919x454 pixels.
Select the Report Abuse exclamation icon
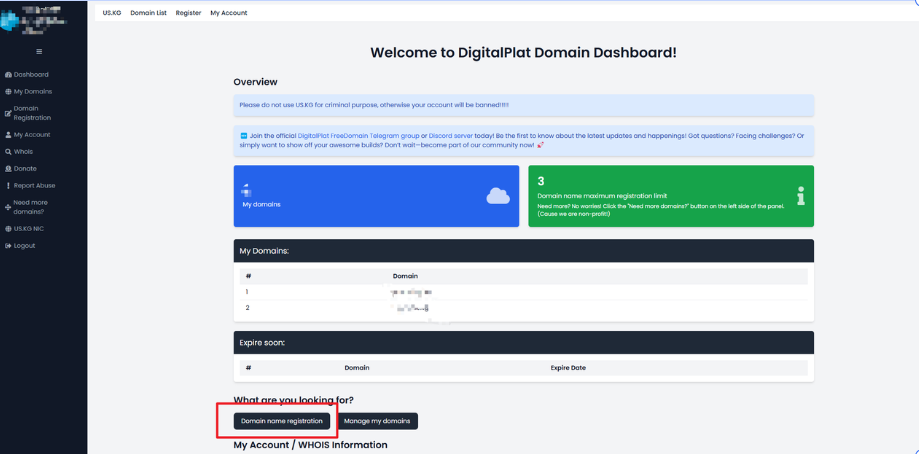[8, 186]
